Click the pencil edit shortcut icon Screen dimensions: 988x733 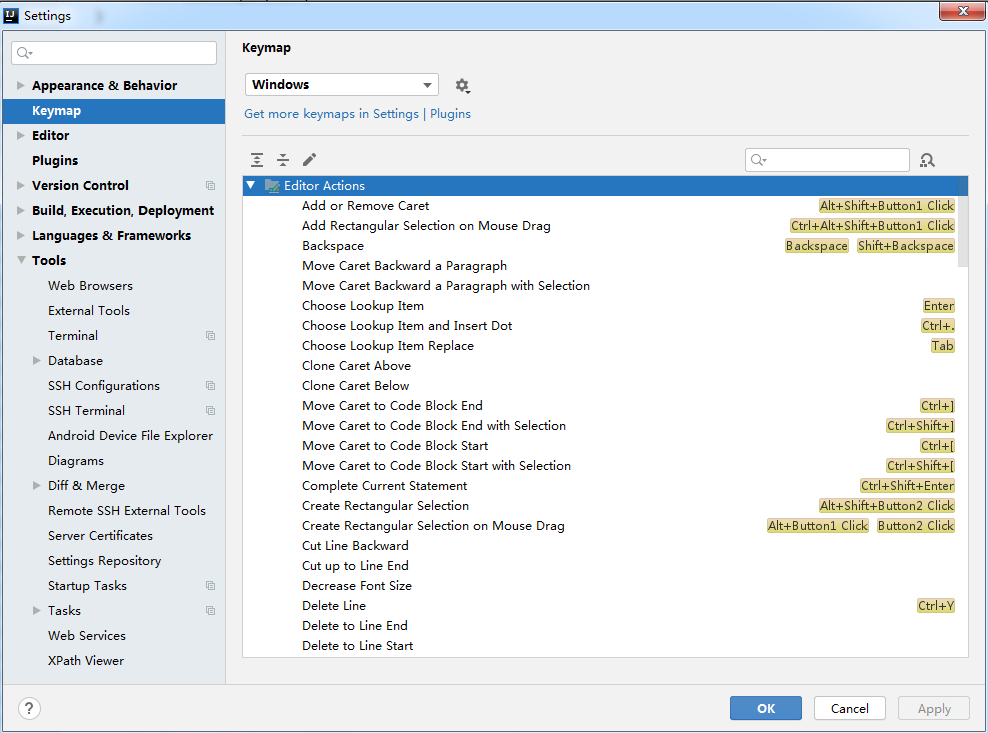[x=309, y=159]
